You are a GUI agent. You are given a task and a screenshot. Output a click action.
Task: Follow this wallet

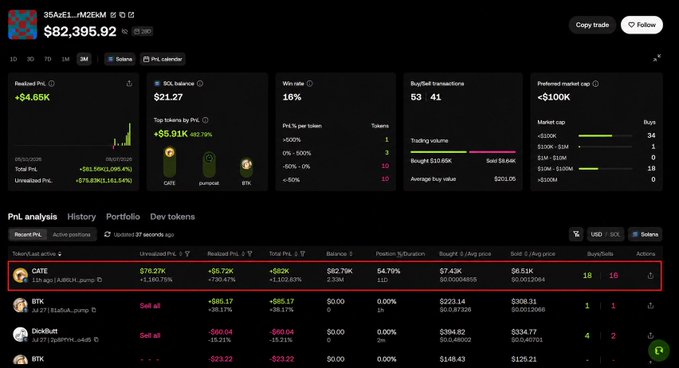click(x=642, y=25)
